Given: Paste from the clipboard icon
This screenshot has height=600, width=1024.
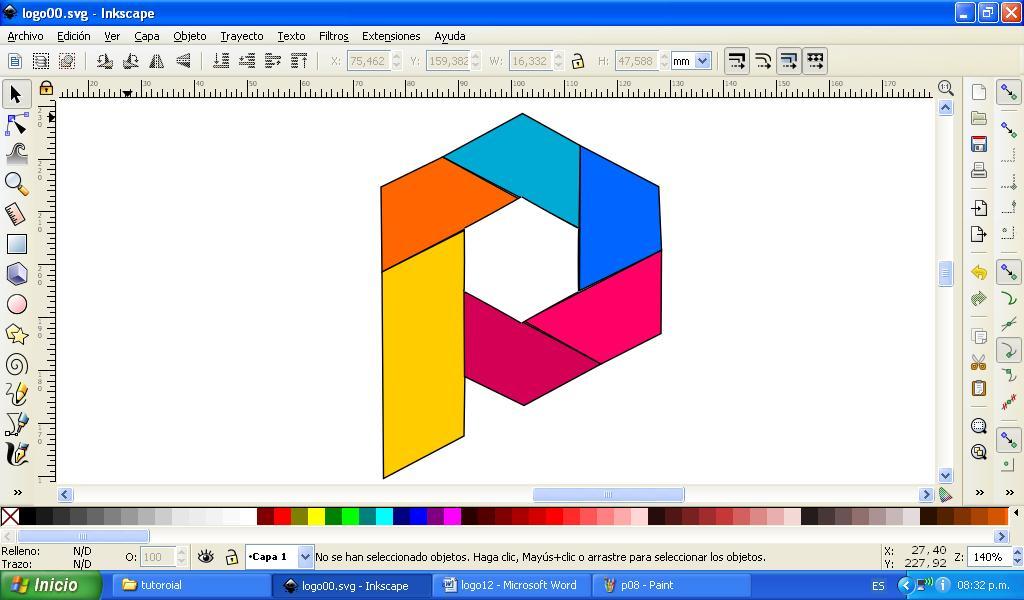Looking at the screenshot, I should point(978,388).
